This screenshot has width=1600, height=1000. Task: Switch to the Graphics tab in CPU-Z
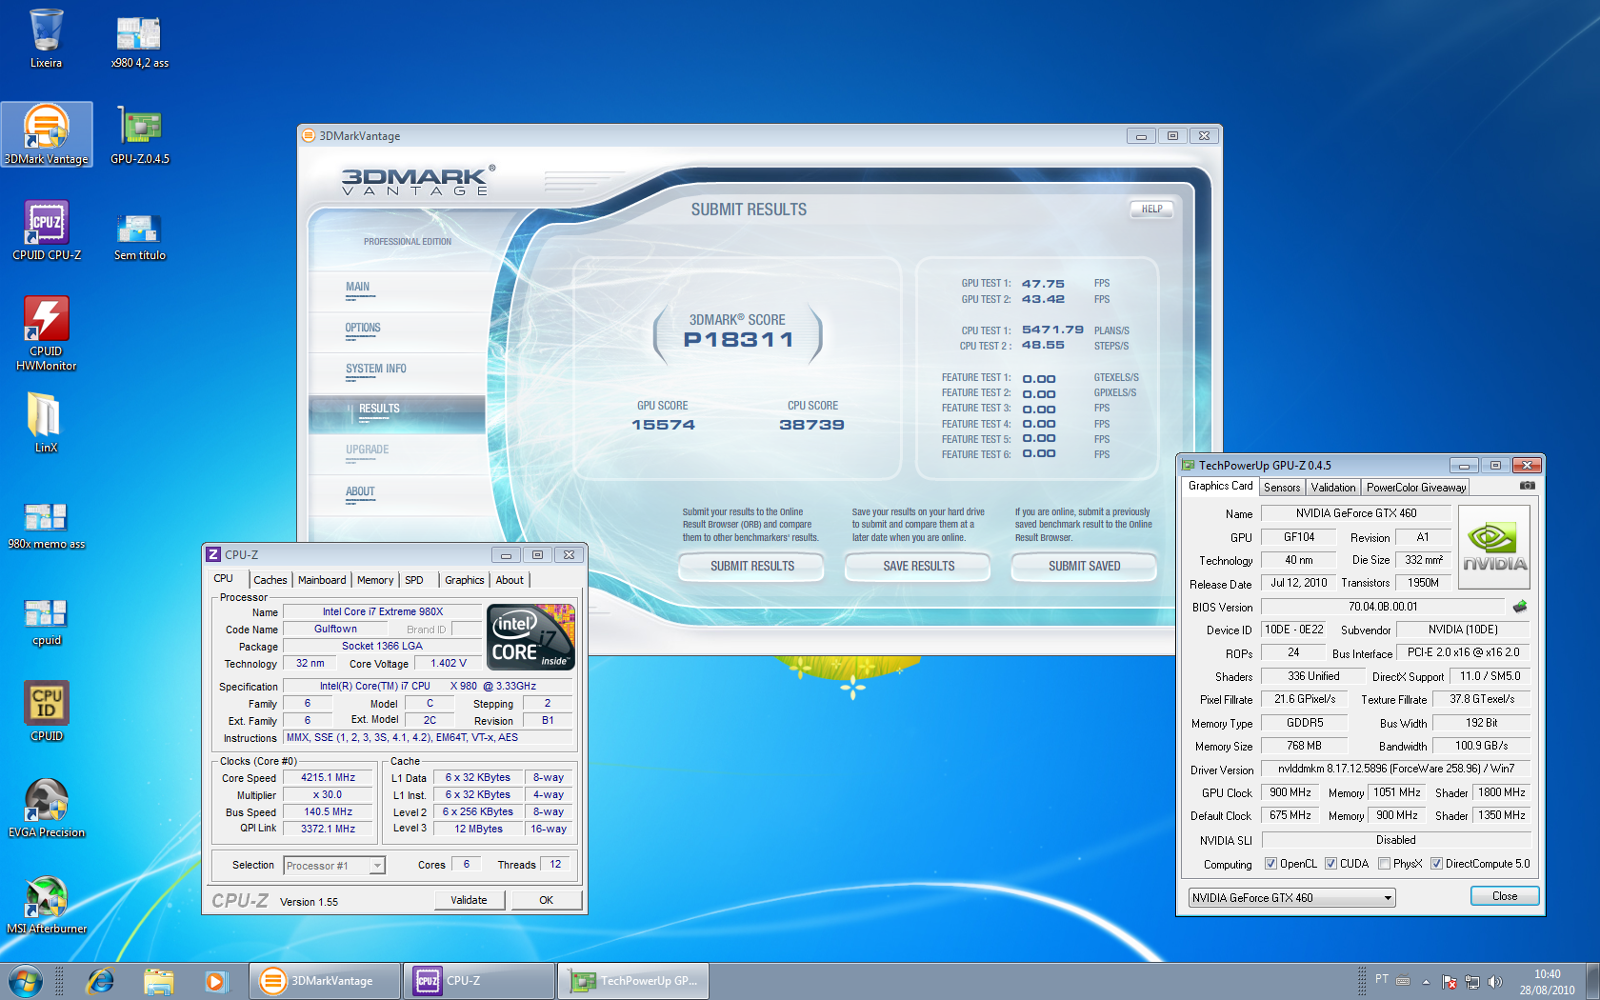(x=464, y=580)
